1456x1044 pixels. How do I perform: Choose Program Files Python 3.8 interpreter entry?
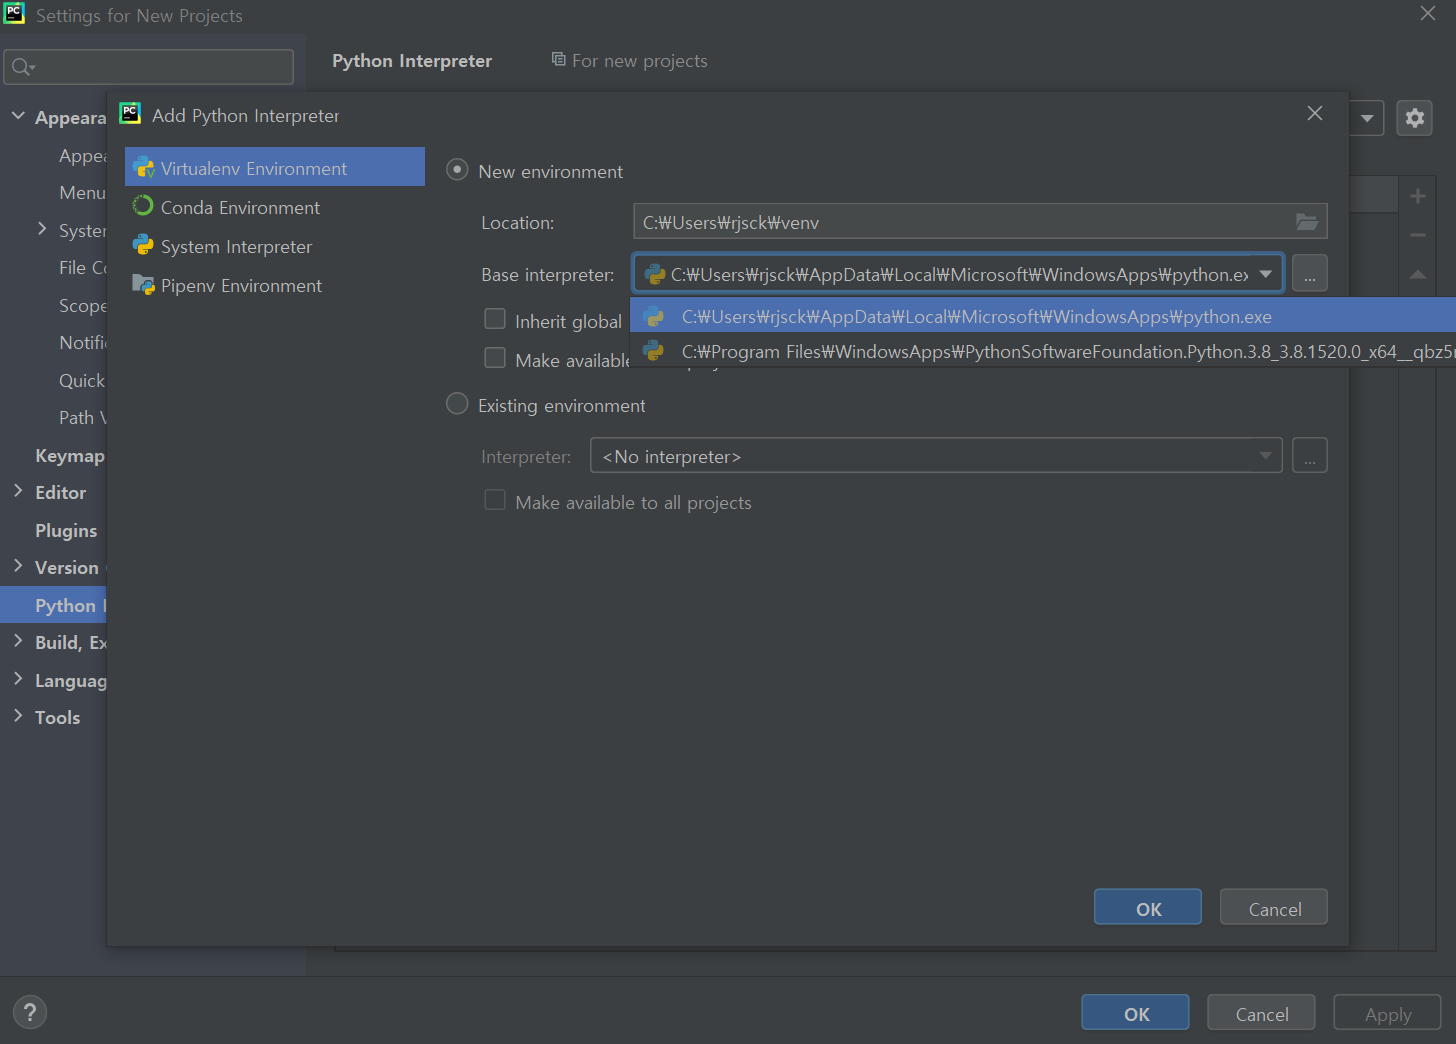(1043, 351)
